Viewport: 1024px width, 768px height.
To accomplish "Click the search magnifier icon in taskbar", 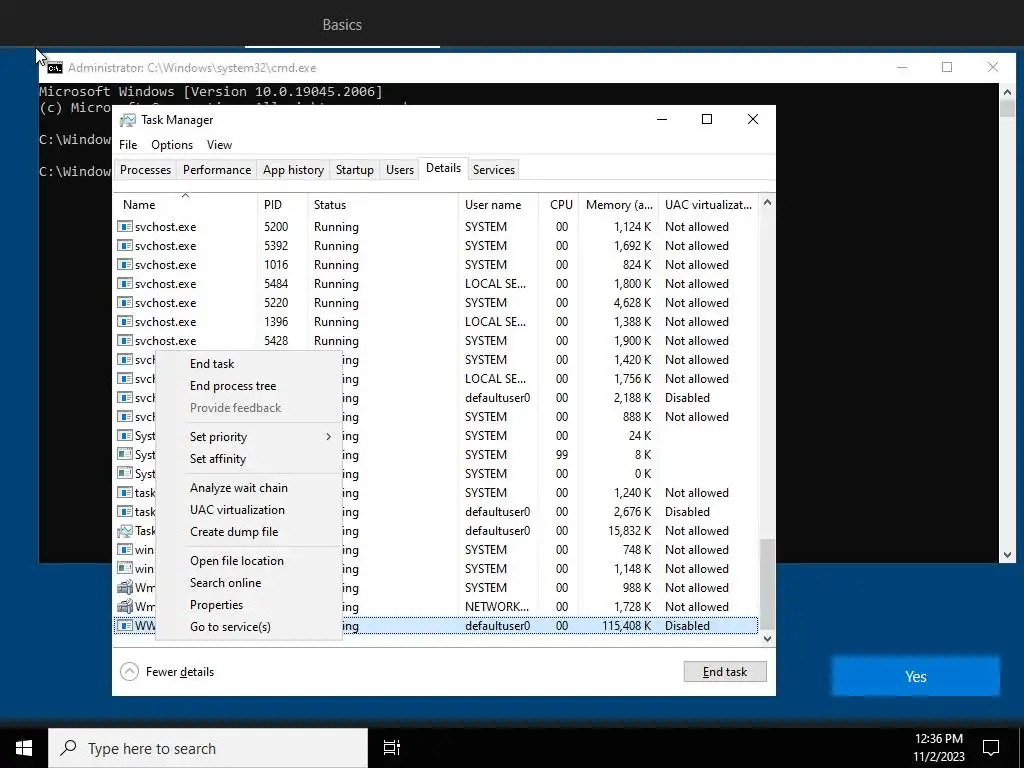I will point(69,748).
